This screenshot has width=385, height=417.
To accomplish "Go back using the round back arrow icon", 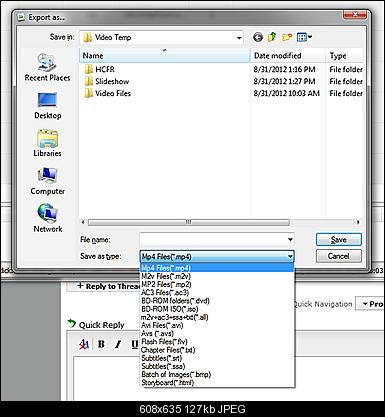I will coord(258,37).
